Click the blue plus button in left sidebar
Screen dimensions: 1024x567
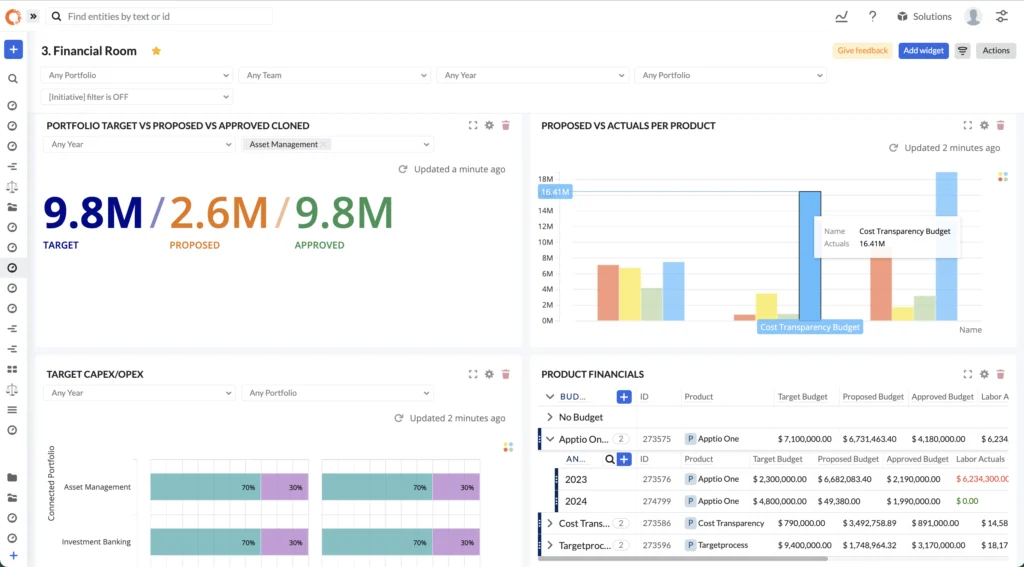[x=13, y=49]
